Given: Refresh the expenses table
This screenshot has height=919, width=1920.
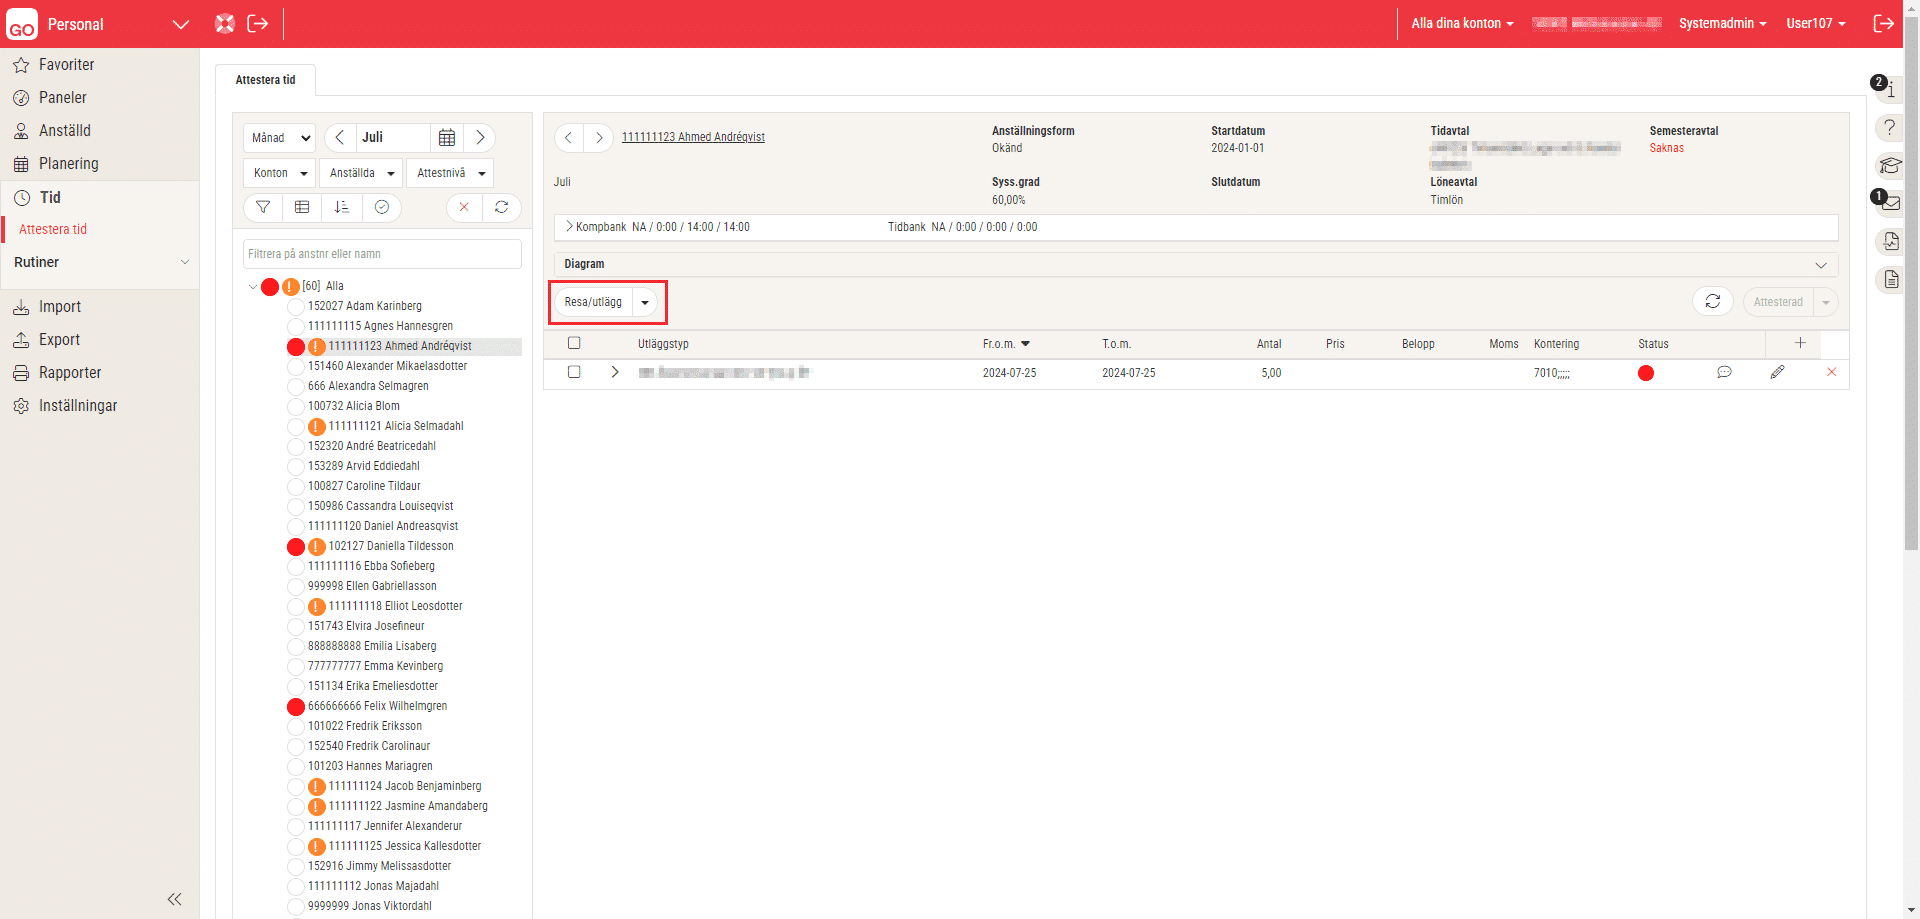Looking at the screenshot, I should point(1713,302).
